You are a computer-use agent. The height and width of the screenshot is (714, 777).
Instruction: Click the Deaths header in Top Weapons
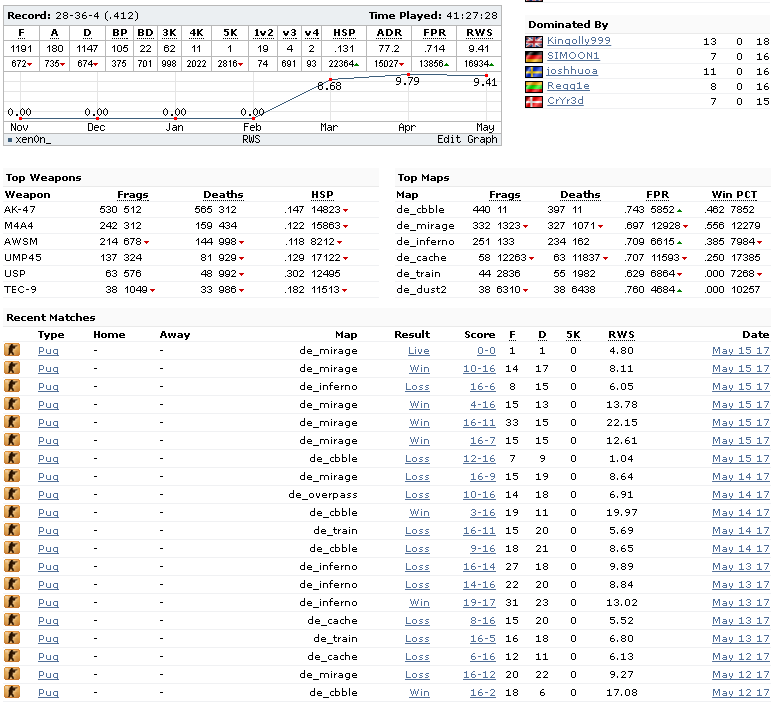click(x=223, y=195)
